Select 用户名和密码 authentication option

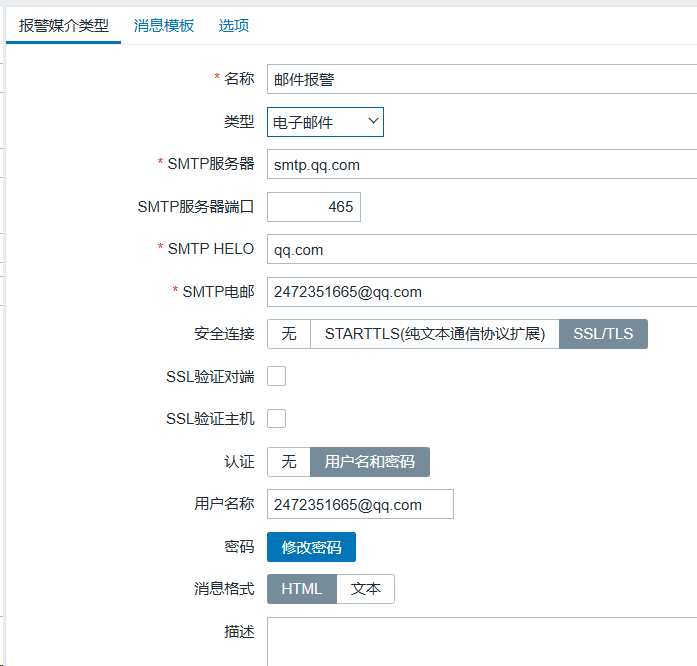click(370, 462)
